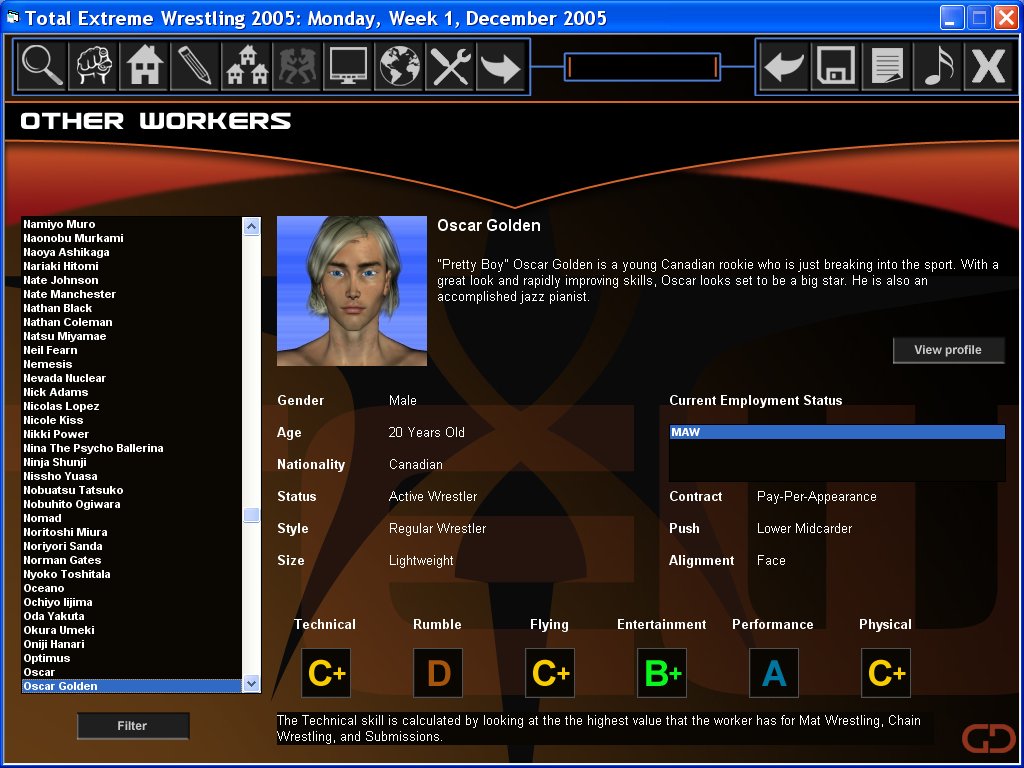The image size is (1024, 768).
Task: Click the floppy disk save icon
Action: pos(835,66)
